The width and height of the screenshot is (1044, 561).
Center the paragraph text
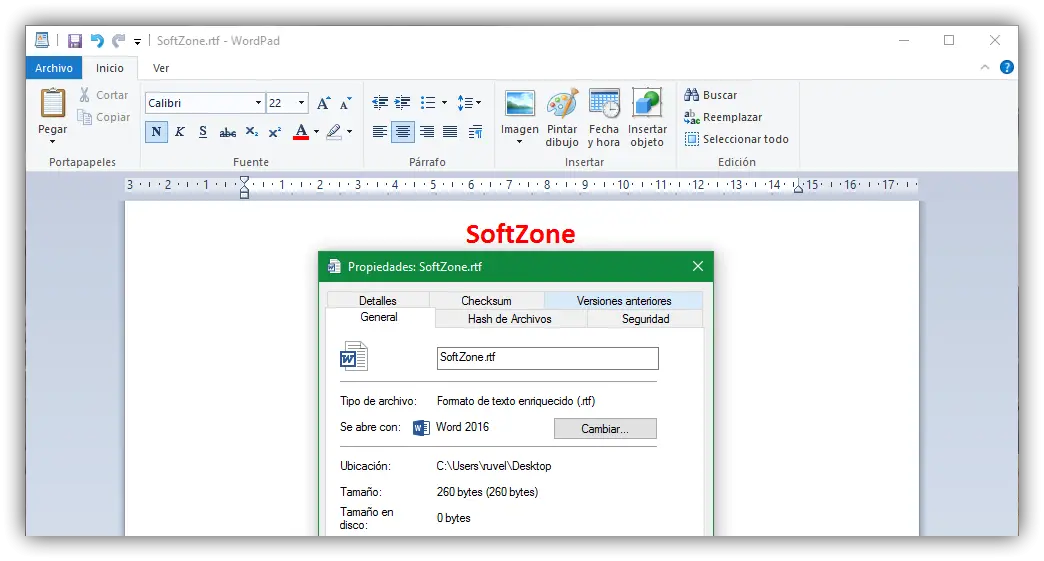click(x=403, y=132)
